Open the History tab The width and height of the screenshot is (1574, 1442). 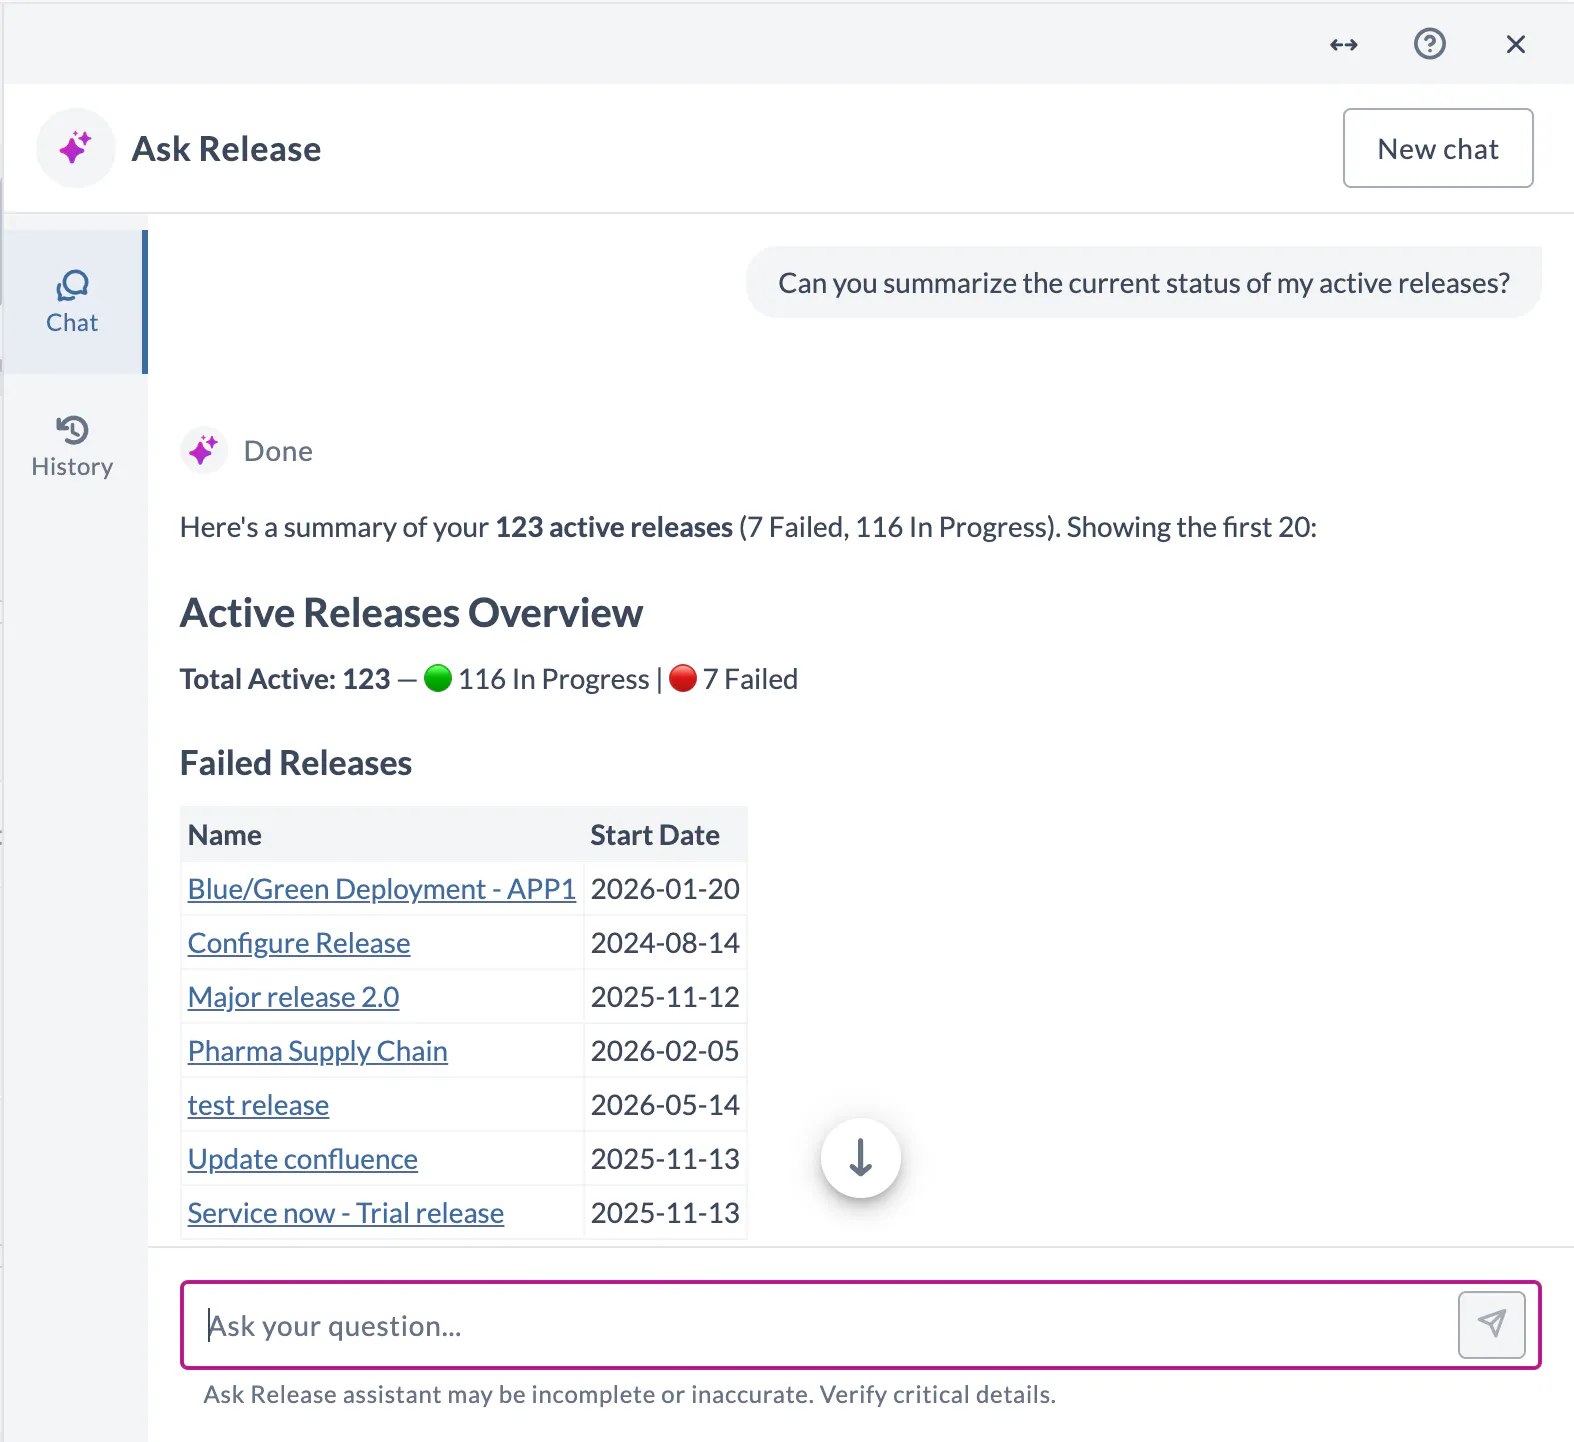tap(72, 447)
